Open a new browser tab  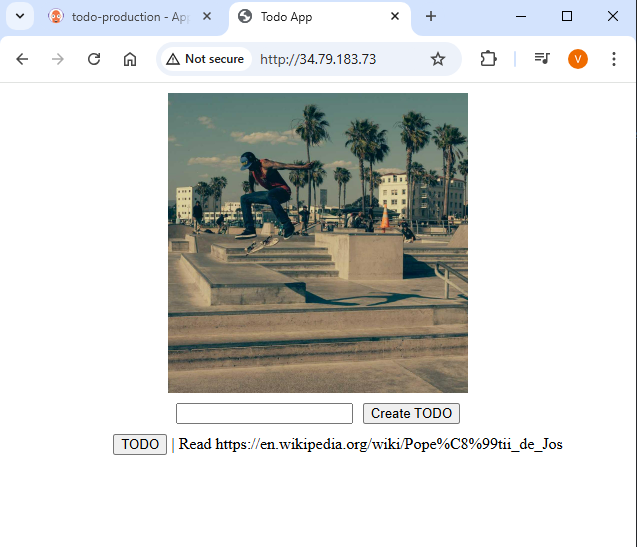point(431,16)
